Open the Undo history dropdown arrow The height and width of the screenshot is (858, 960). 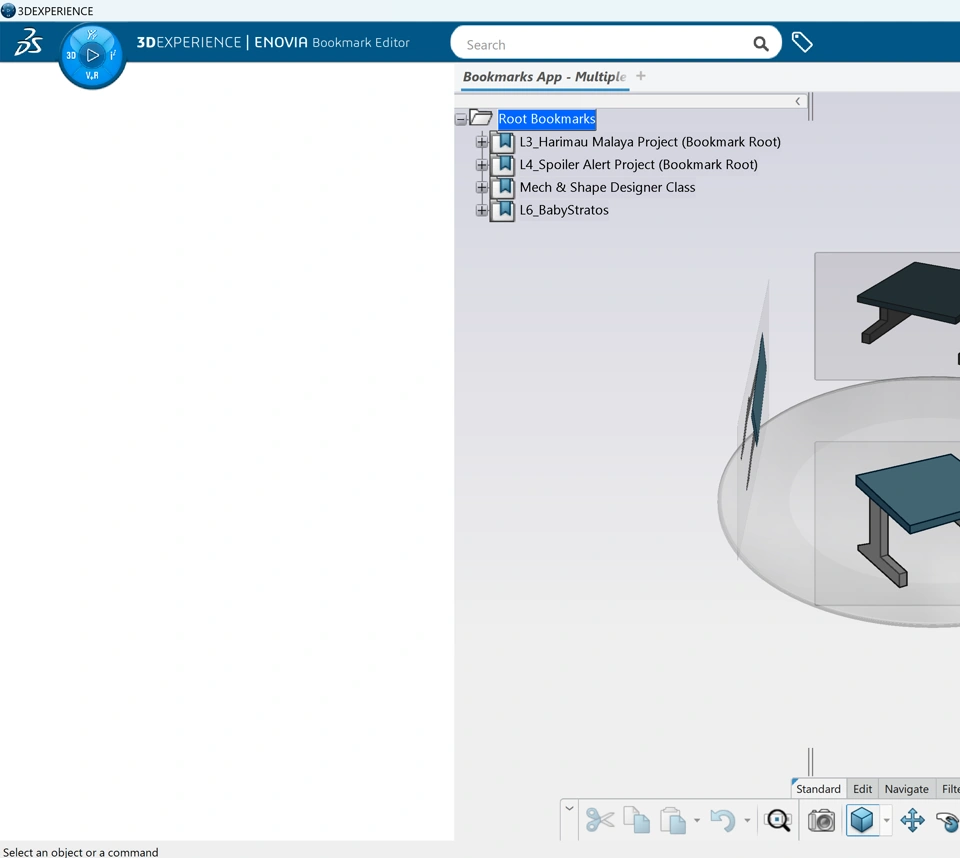[747, 820]
